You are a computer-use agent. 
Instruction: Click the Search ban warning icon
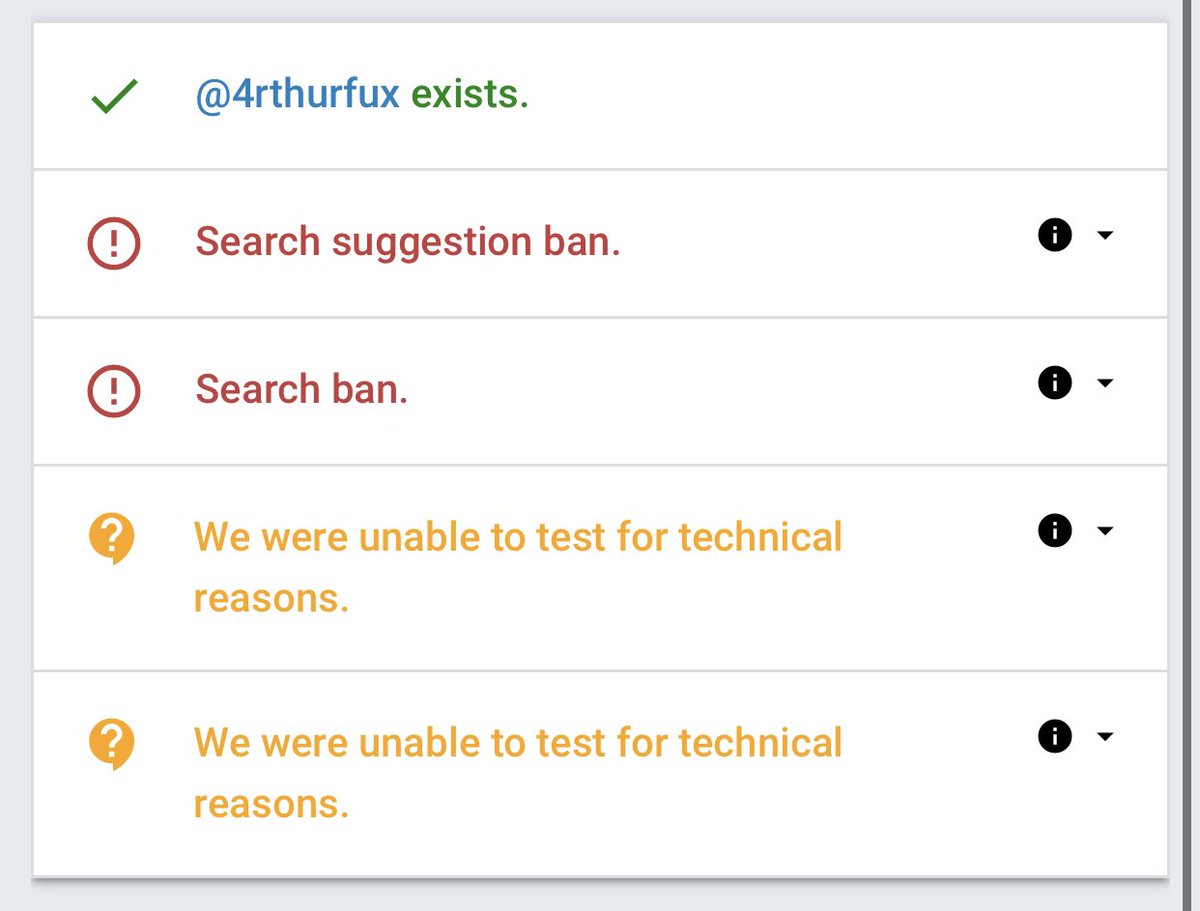(x=114, y=390)
